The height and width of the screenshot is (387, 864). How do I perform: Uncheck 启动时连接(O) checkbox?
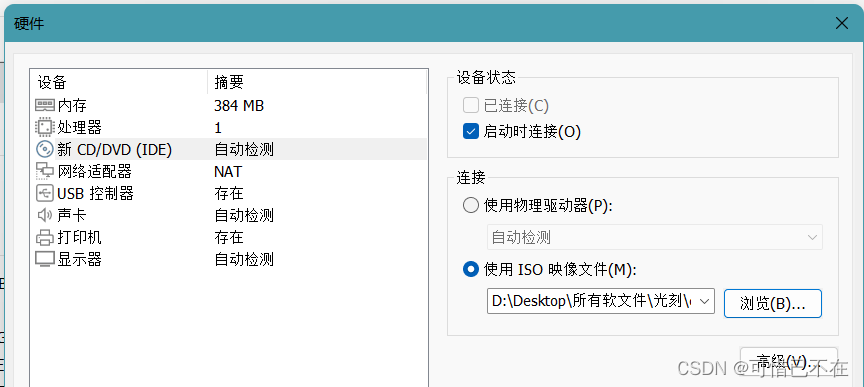(x=471, y=132)
